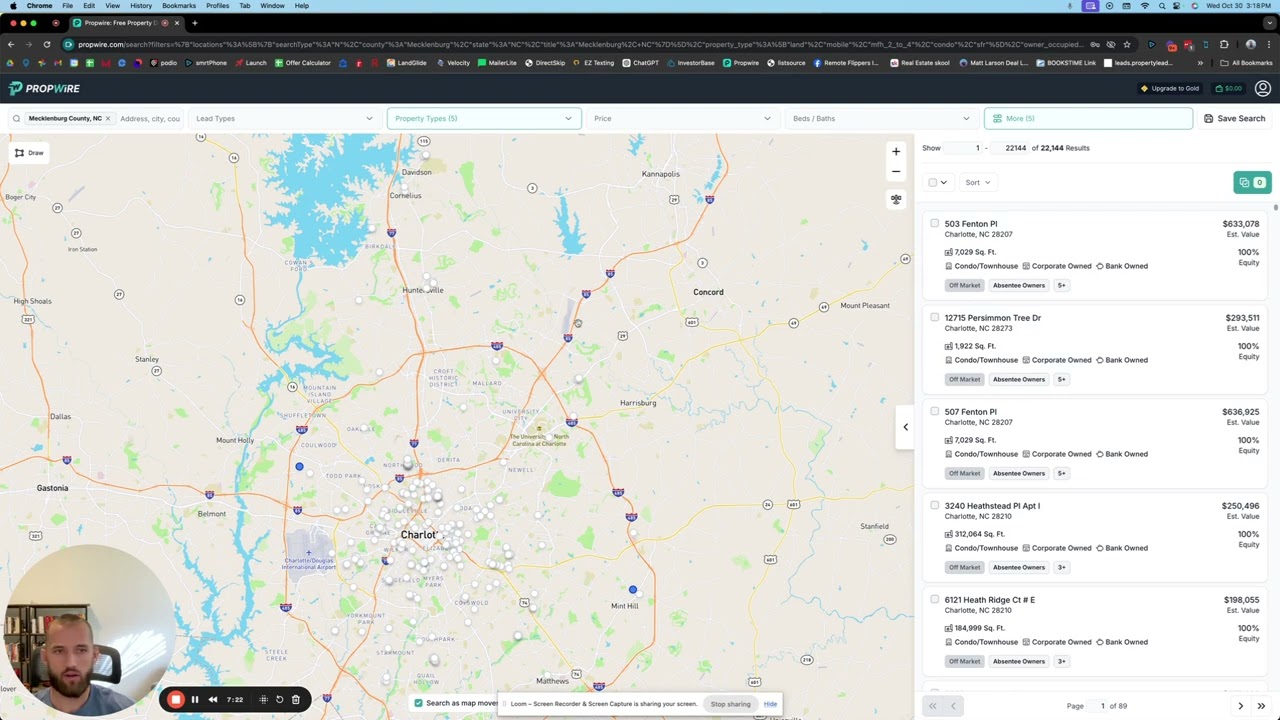Screen dimensions: 1280x720
Task: Click the search magnifier icon
Action: pyautogui.click(x=16, y=118)
